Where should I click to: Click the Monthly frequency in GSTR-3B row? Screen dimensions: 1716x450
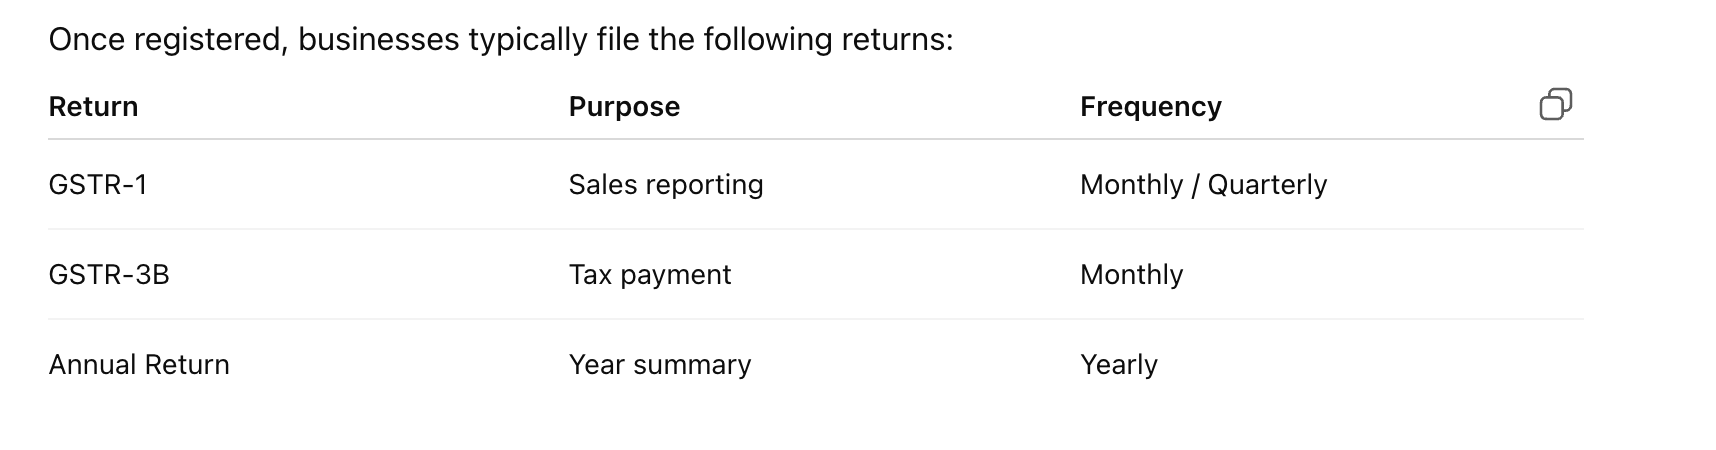pyautogui.click(x=1131, y=275)
